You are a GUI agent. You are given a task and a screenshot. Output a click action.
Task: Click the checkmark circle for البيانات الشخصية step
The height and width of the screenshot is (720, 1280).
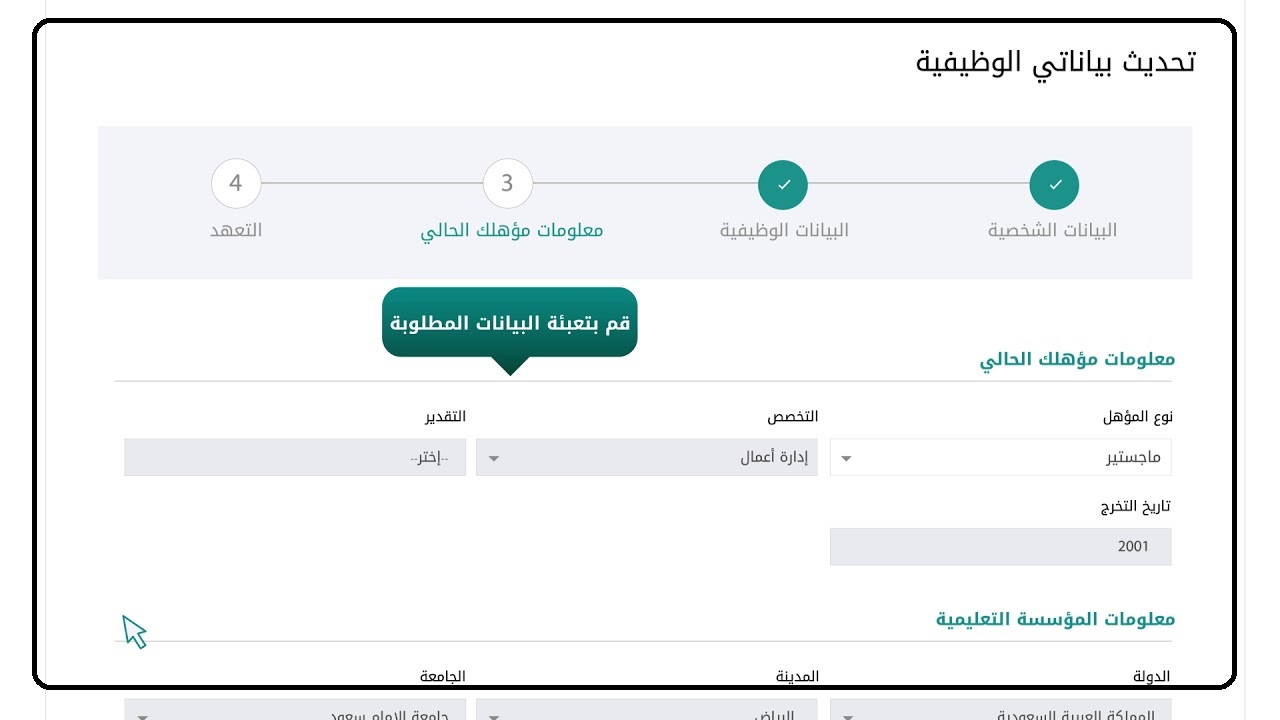coord(1054,184)
